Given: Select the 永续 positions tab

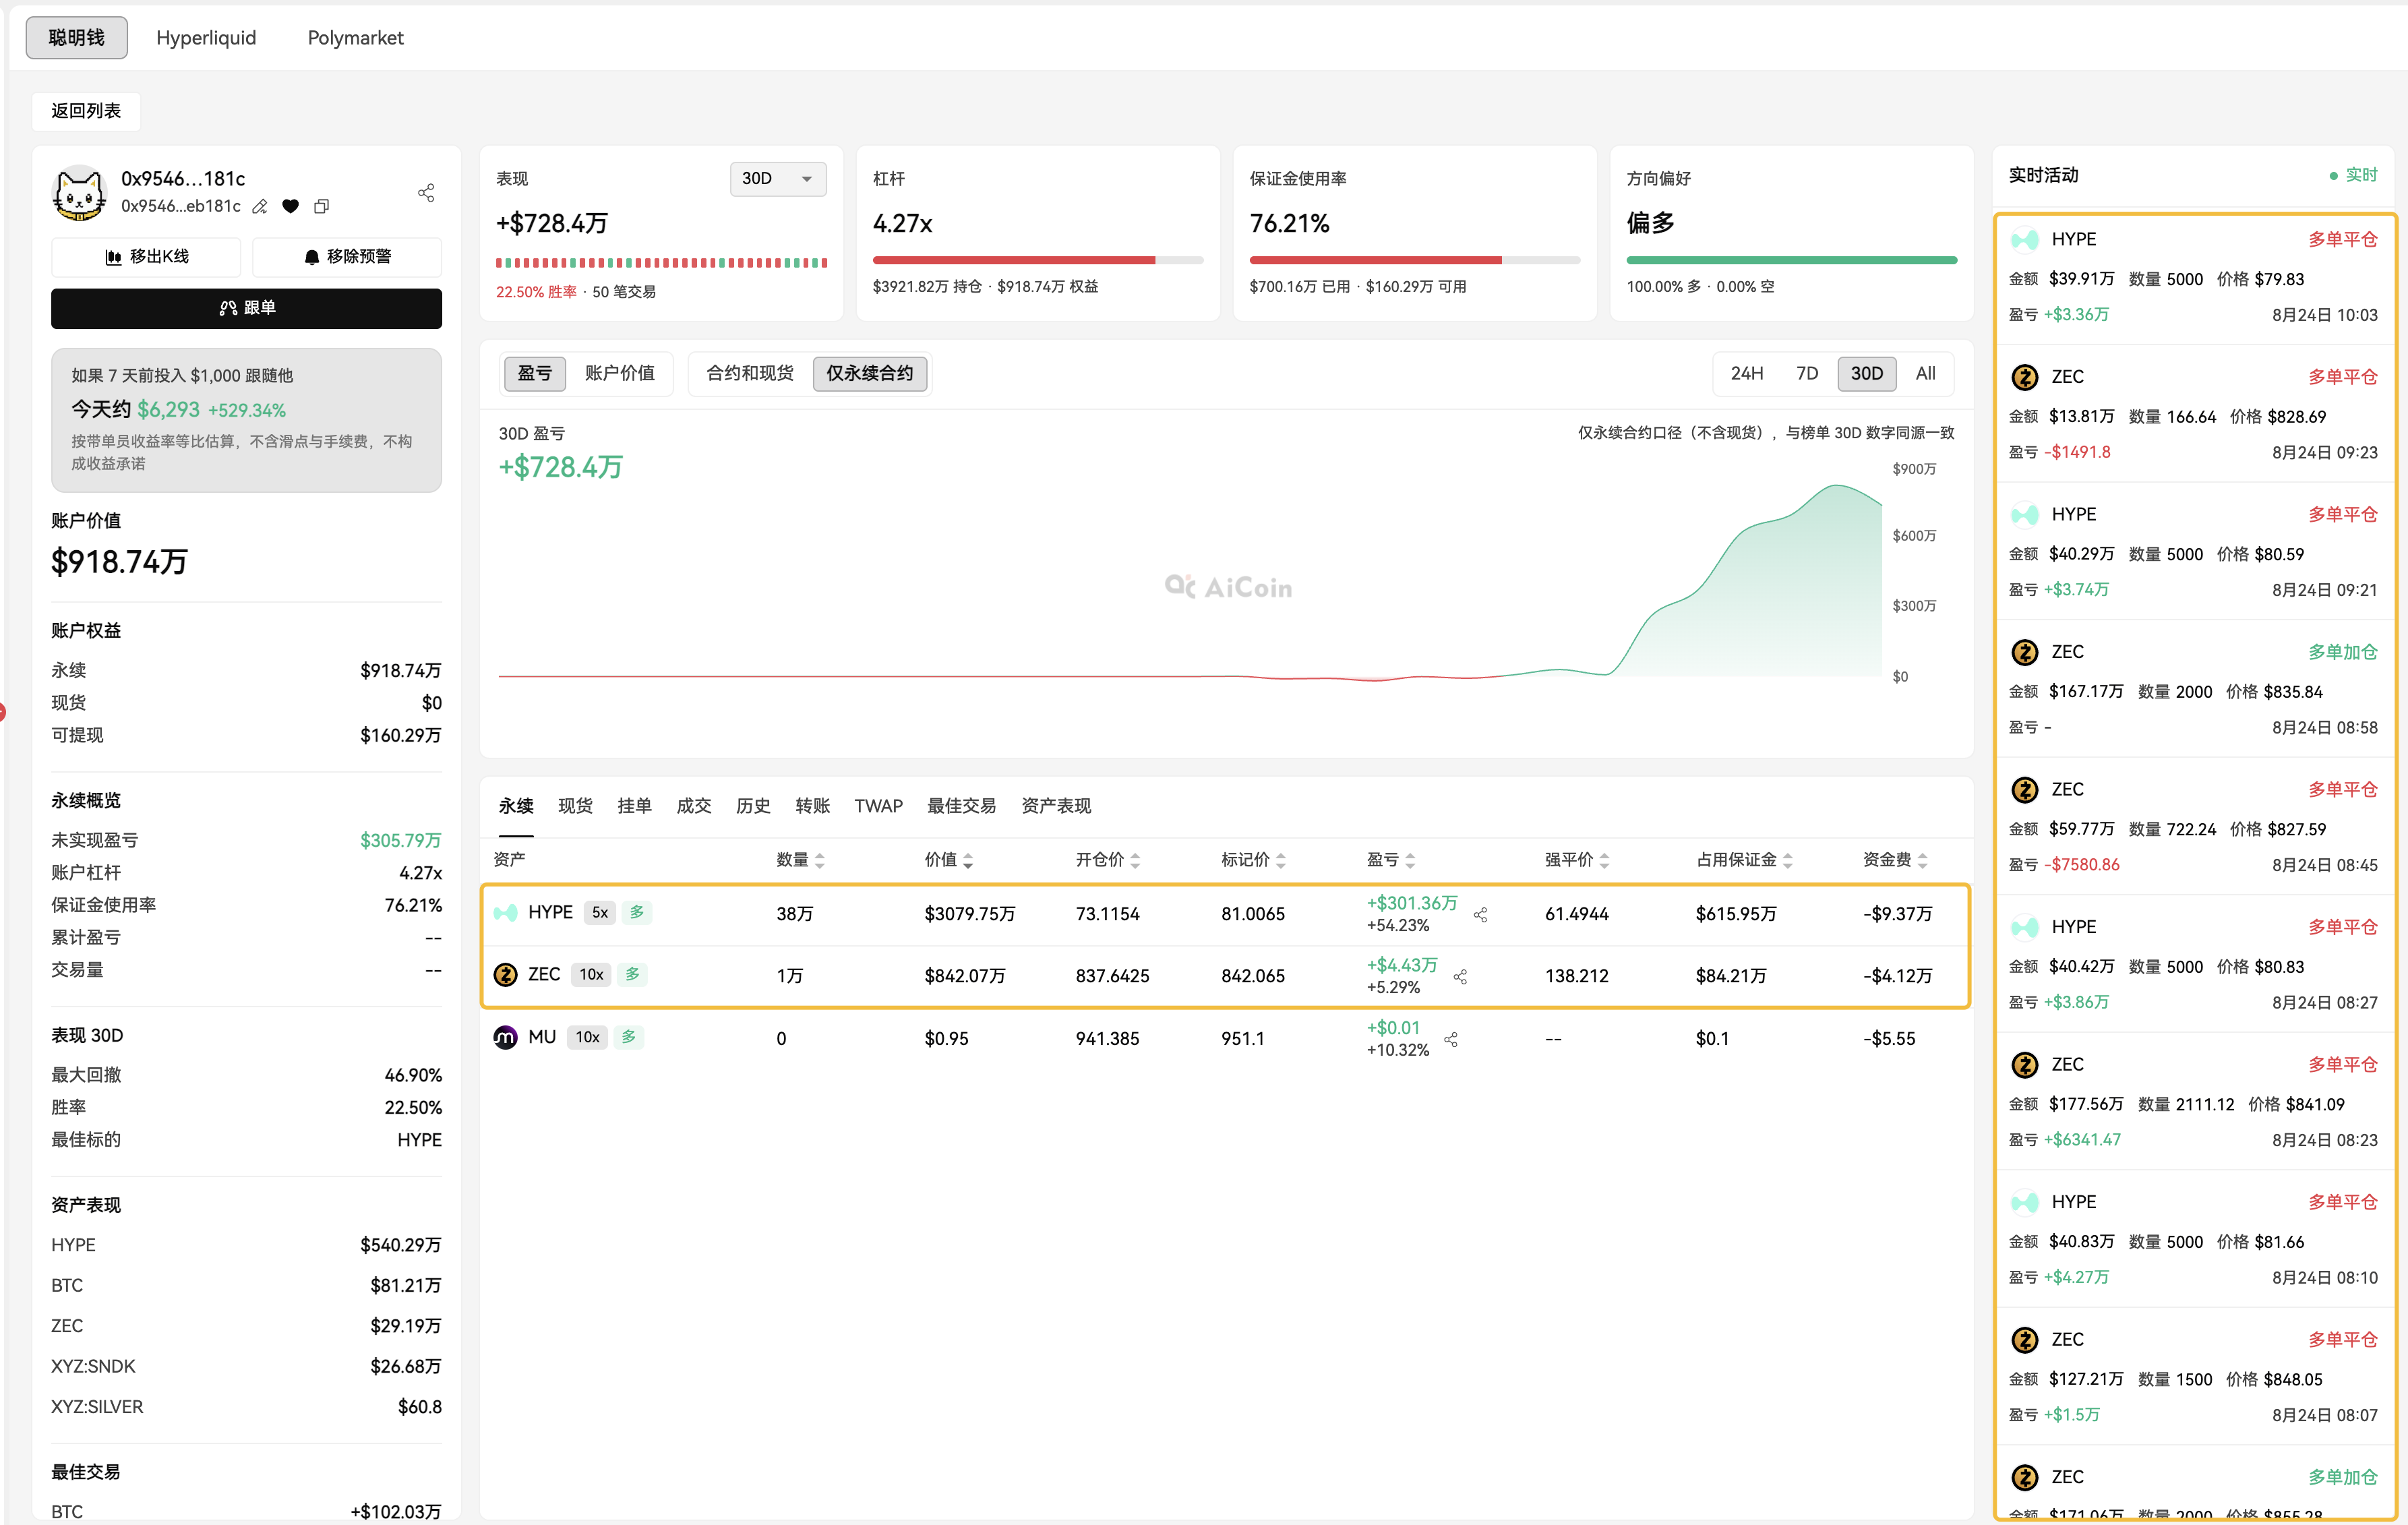Looking at the screenshot, I should pyautogui.click(x=516, y=806).
